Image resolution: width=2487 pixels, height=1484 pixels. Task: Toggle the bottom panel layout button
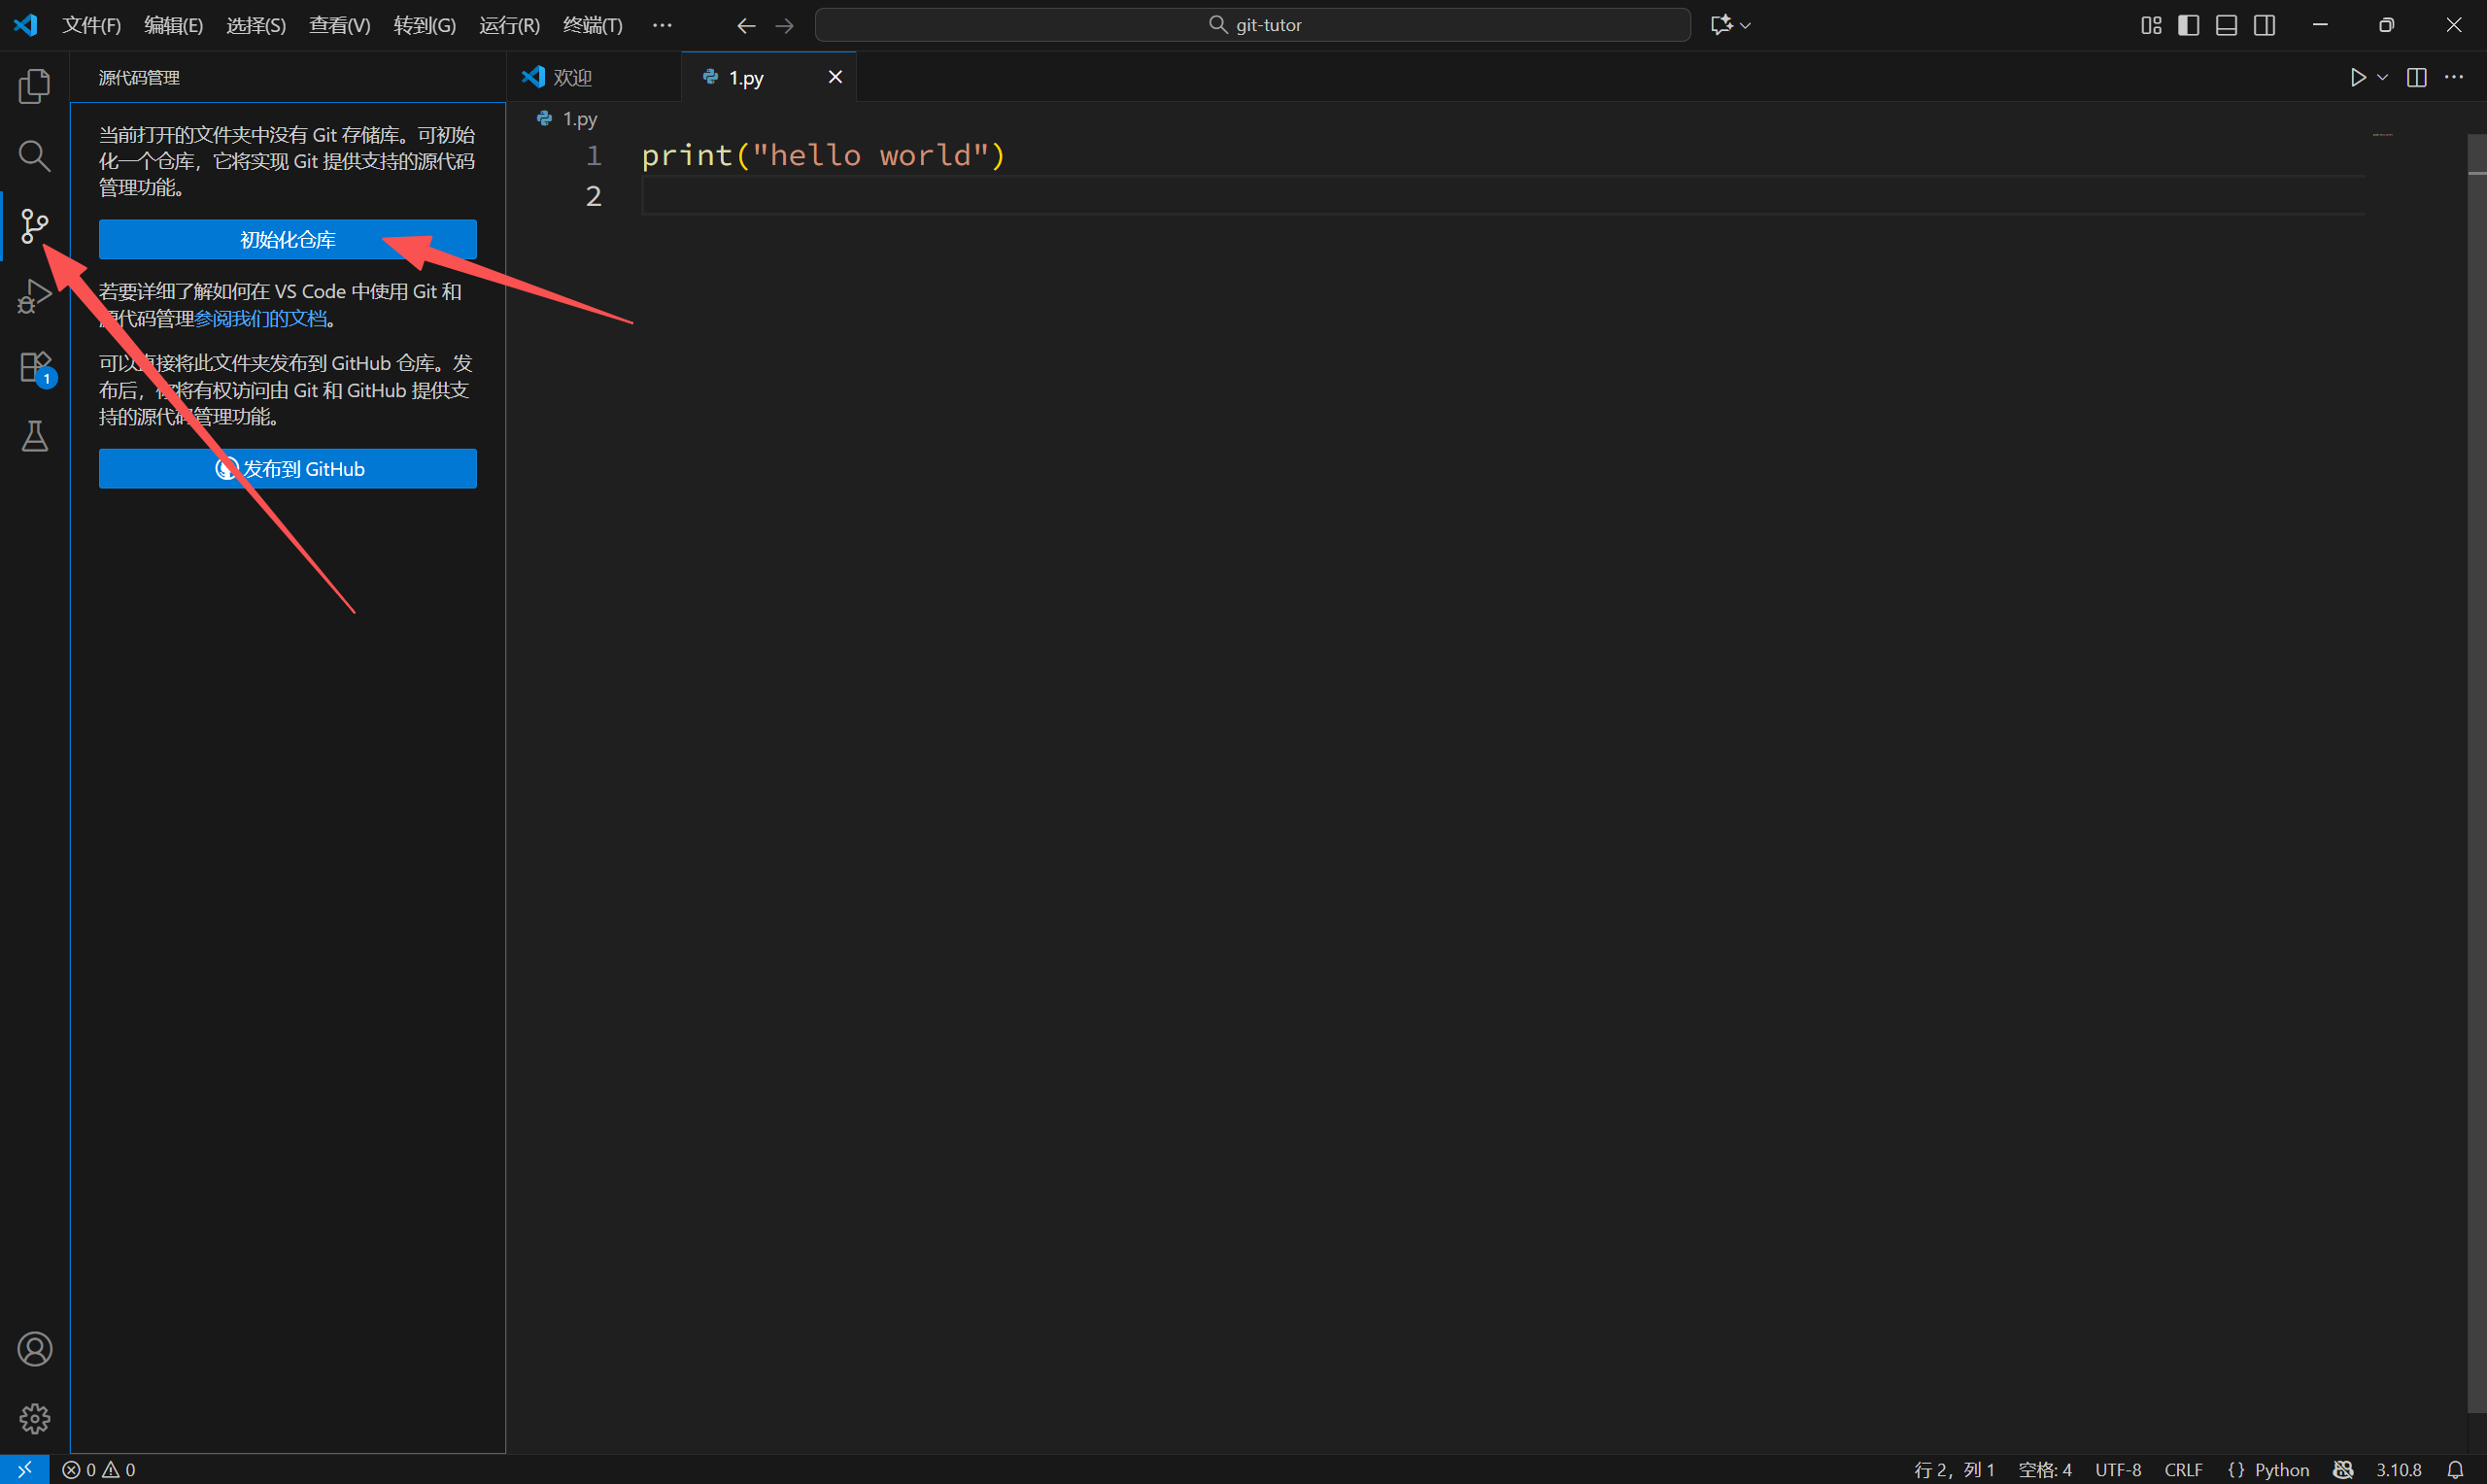point(2226,25)
